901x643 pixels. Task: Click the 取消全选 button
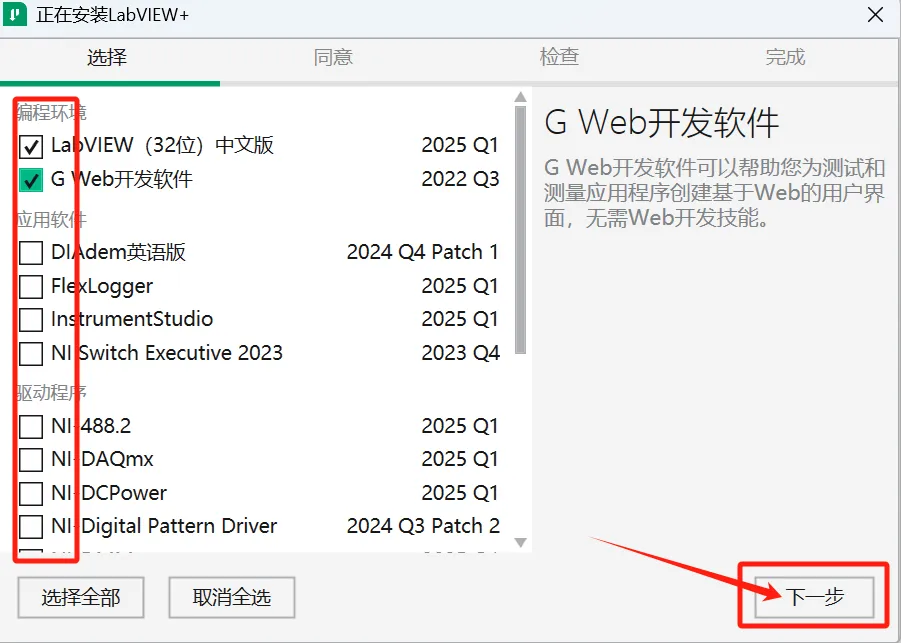click(x=232, y=598)
